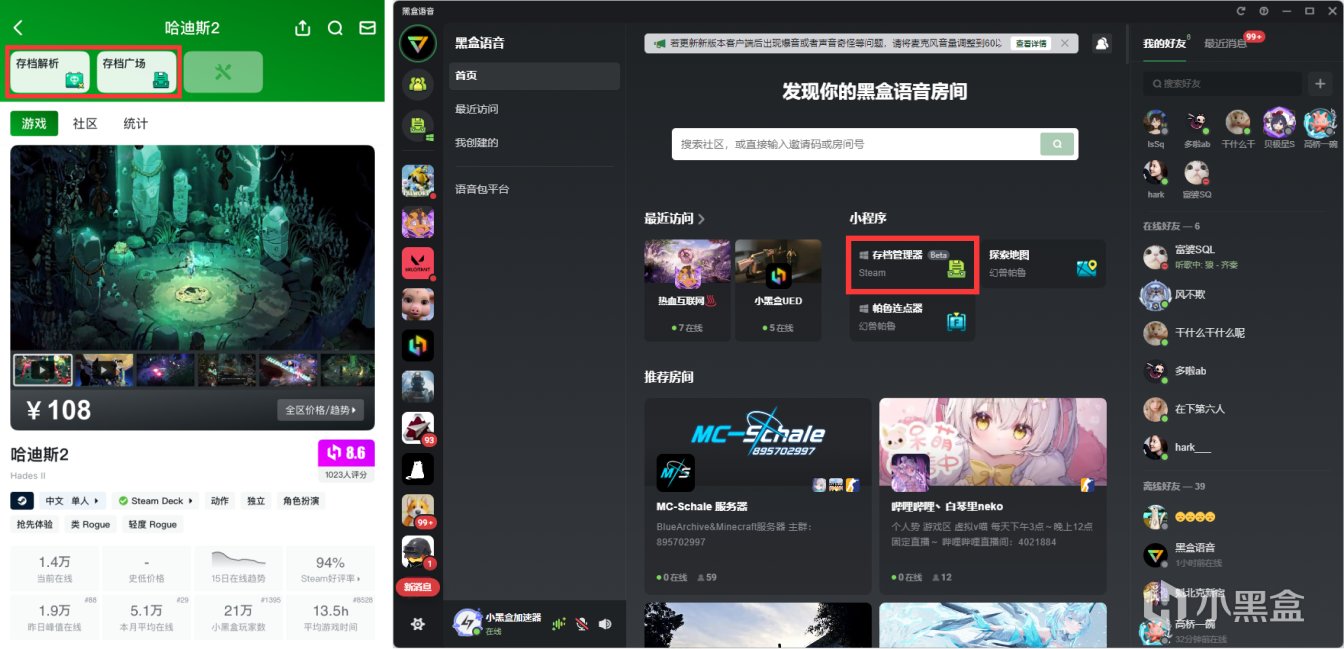The height and width of the screenshot is (649, 1344).
Task: Select 首页 in 黑盒语音 navigation
Action: point(534,76)
